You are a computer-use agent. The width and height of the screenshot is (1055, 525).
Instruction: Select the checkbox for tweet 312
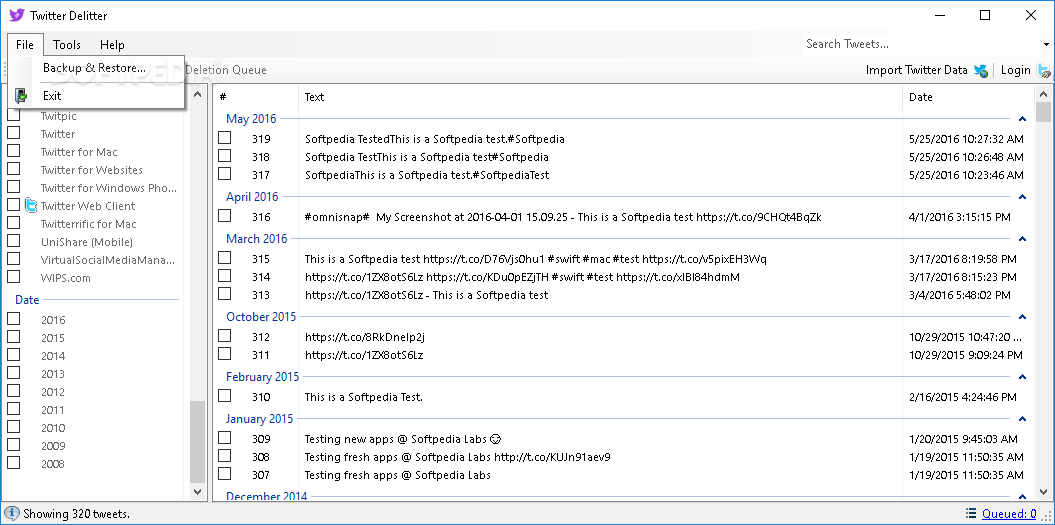tap(225, 336)
